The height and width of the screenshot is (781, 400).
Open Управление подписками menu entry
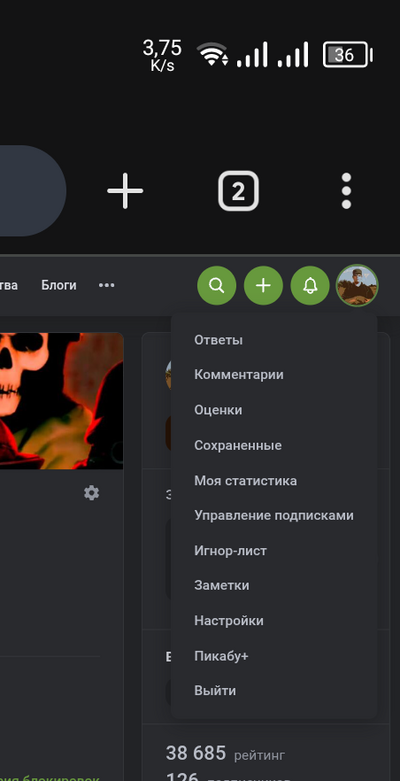point(274,515)
